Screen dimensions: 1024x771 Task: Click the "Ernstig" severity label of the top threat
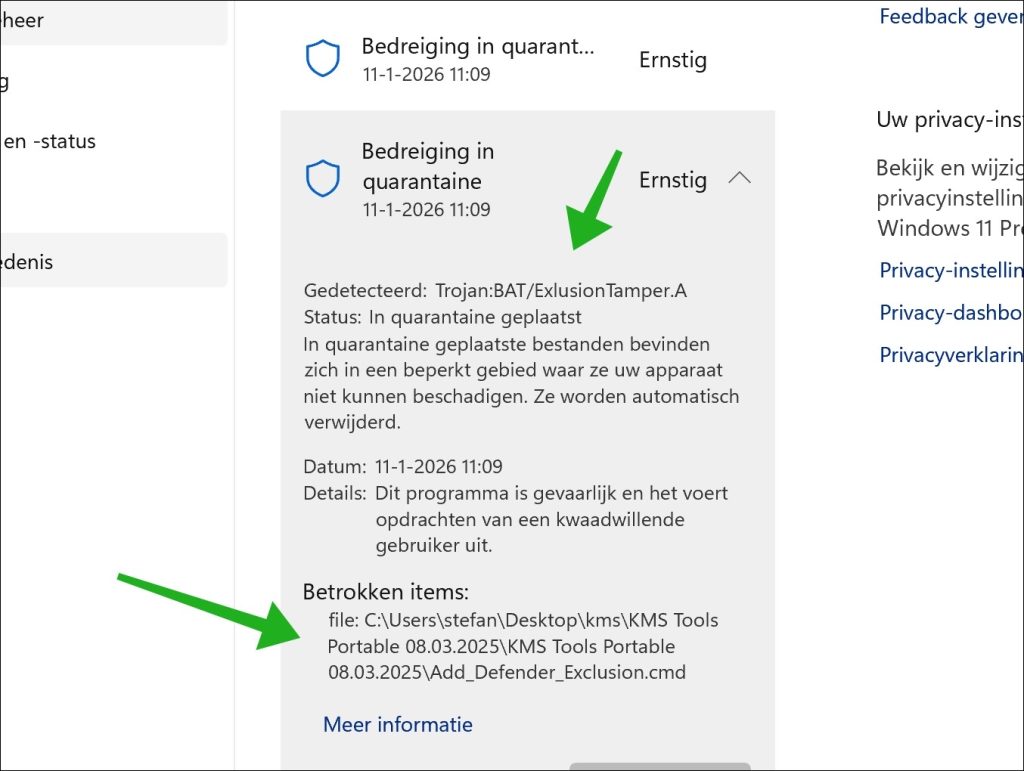point(672,60)
